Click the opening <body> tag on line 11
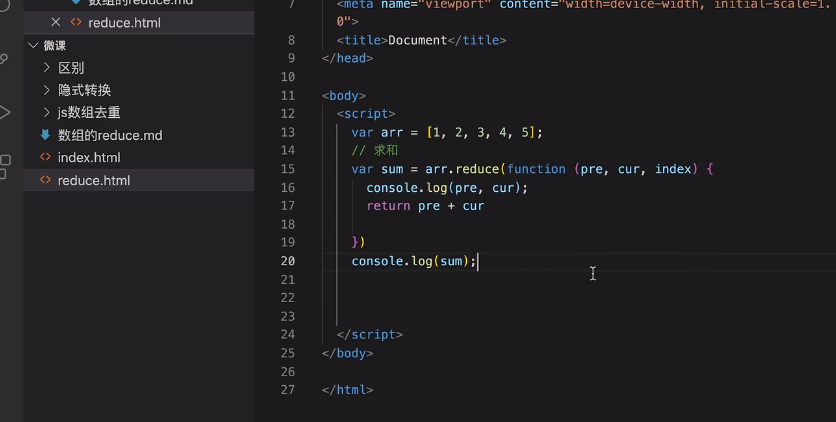836x422 pixels. click(x=344, y=96)
